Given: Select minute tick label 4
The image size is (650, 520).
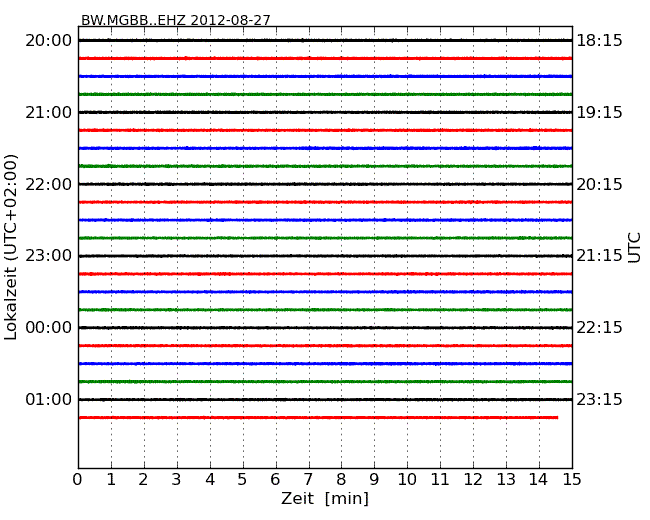Looking at the screenshot, I should (x=210, y=479).
